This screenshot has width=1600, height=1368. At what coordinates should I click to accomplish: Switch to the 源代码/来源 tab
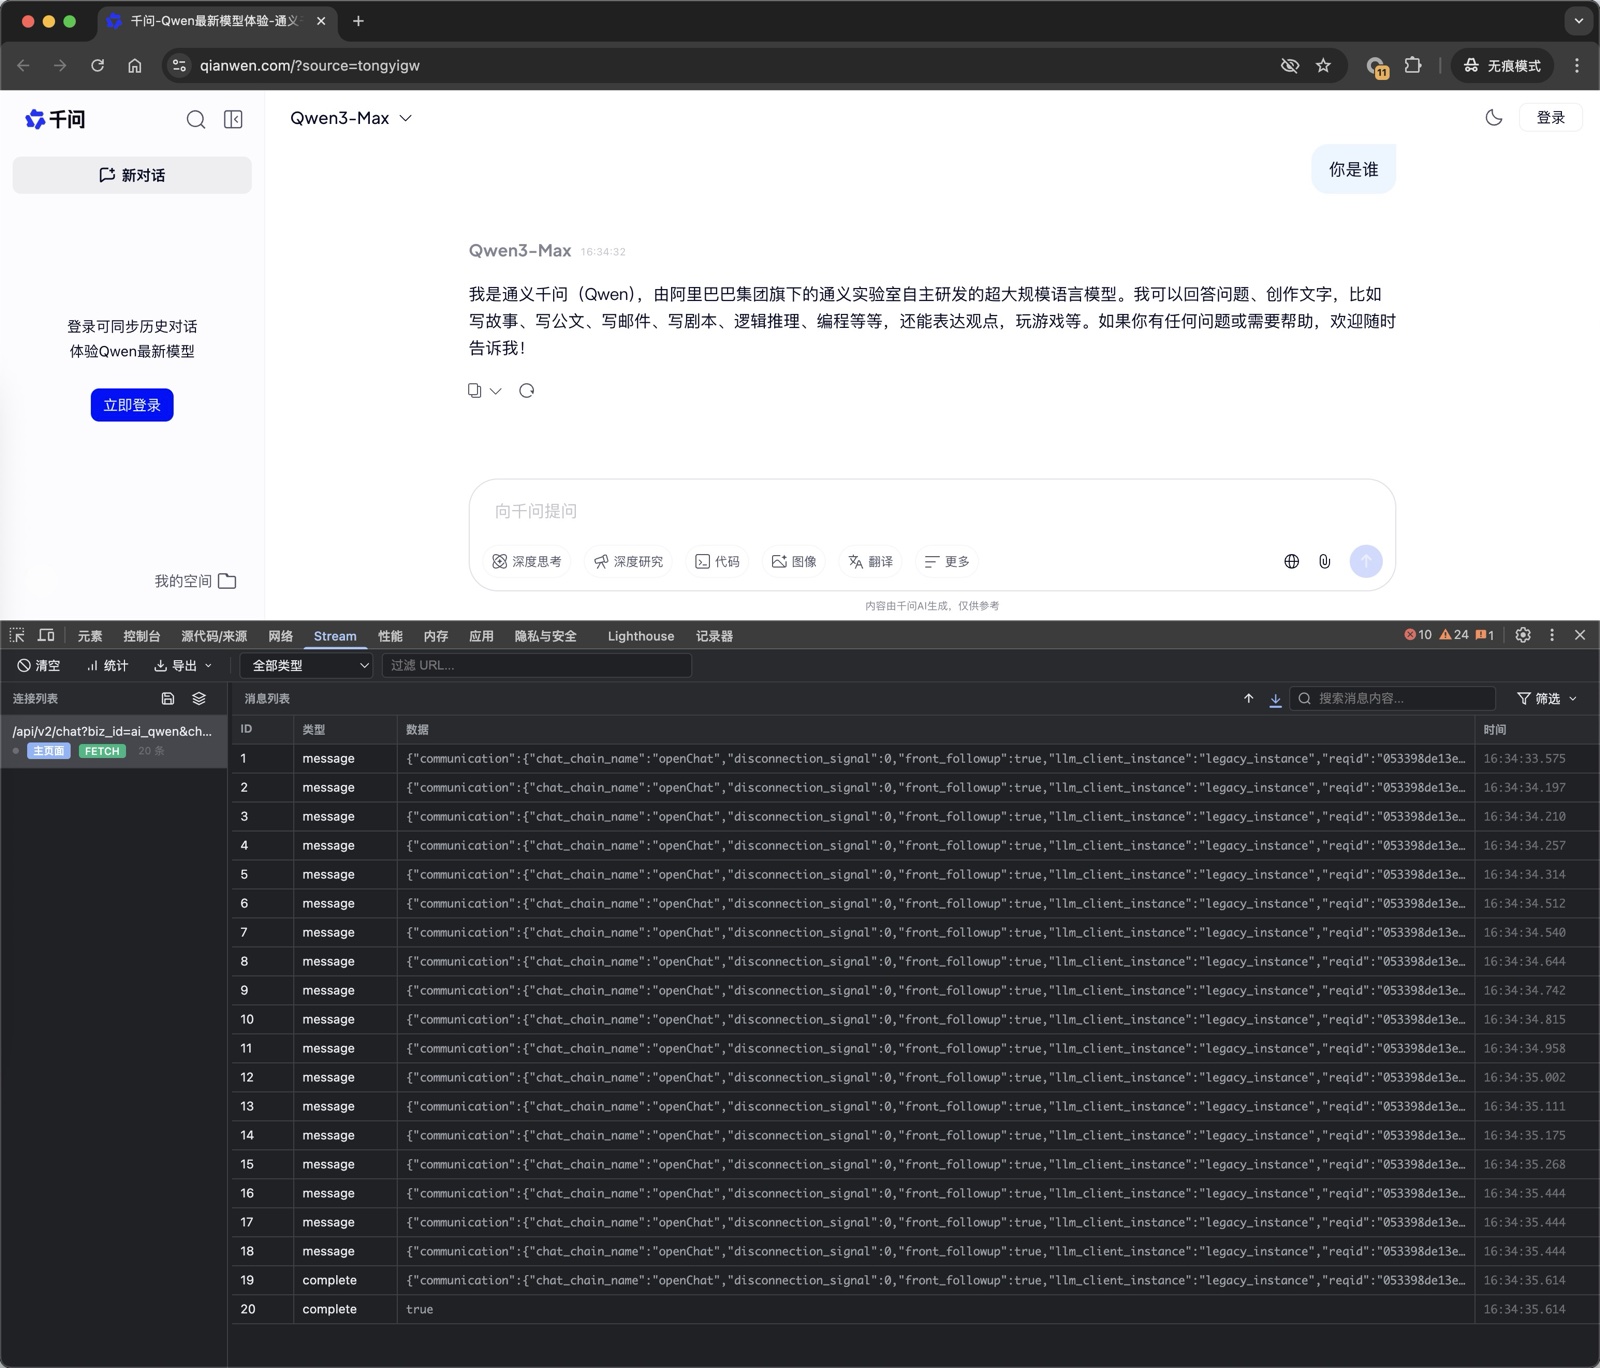214,636
